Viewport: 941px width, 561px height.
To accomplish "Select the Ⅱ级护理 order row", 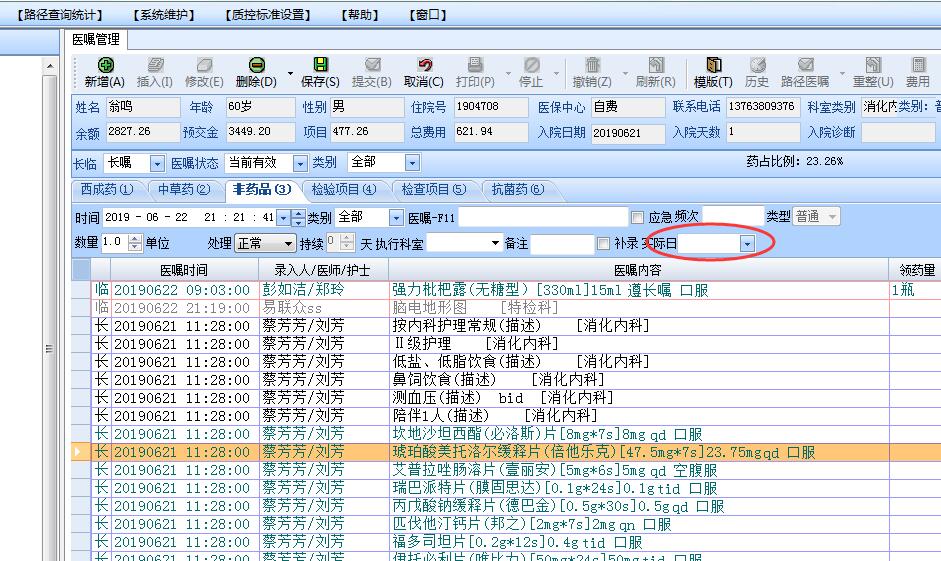I will pos(506,344).
